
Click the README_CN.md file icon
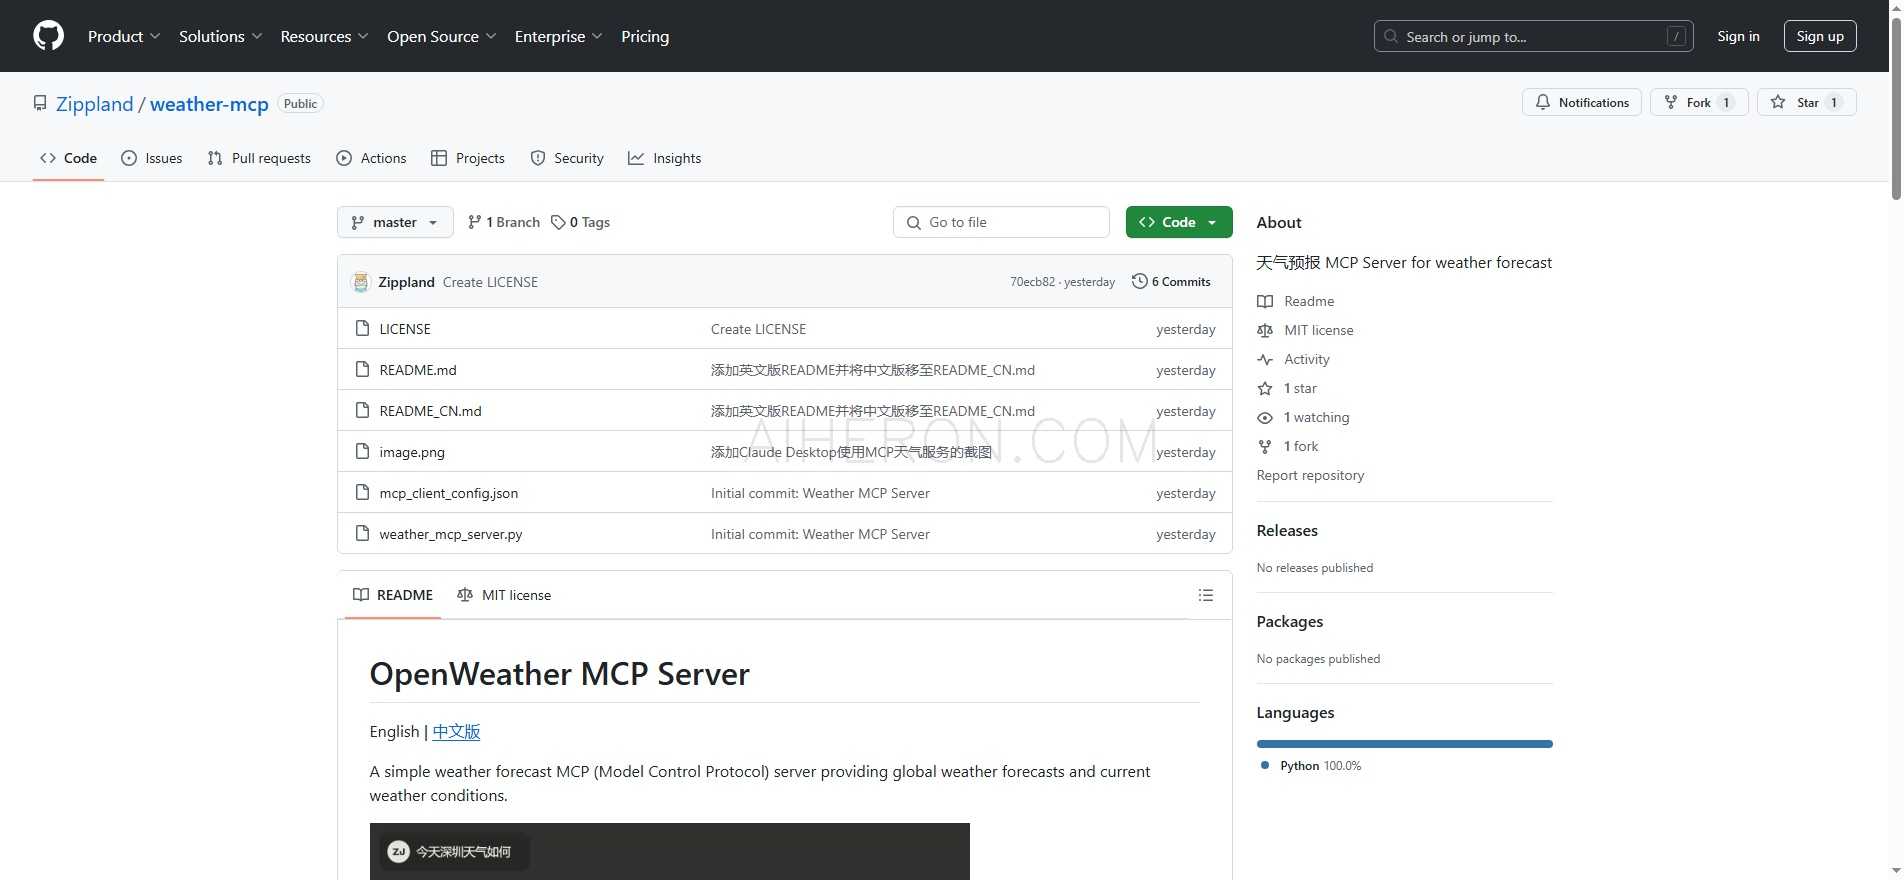click(363, 410)
